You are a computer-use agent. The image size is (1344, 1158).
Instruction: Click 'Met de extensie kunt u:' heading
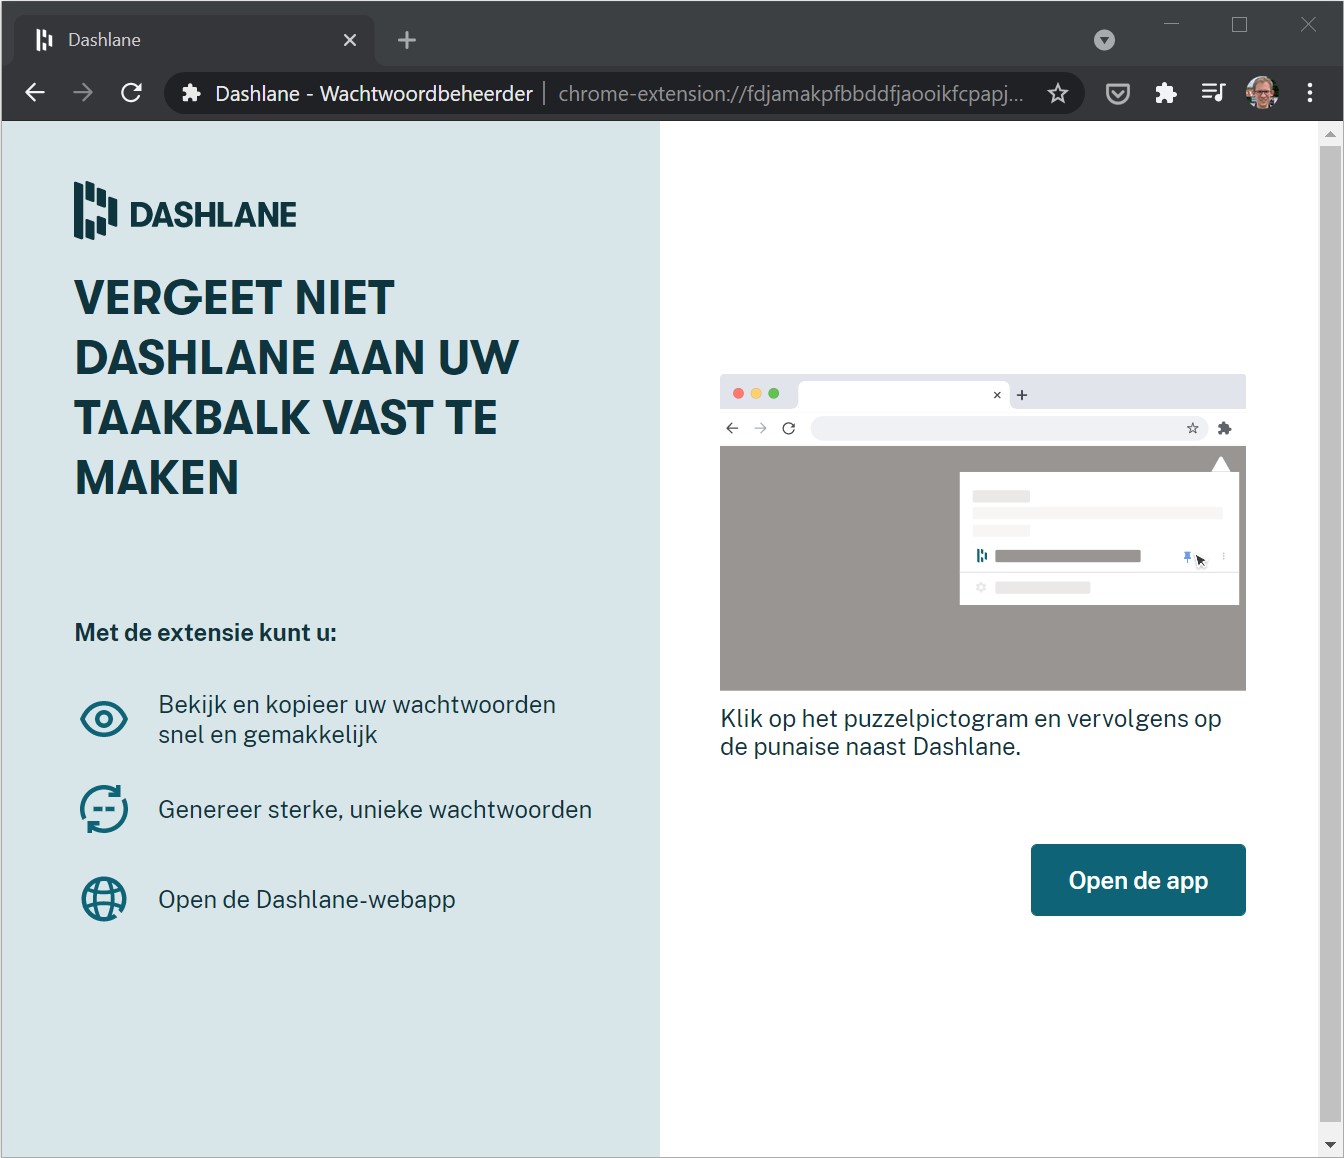[x=206, y=632]
